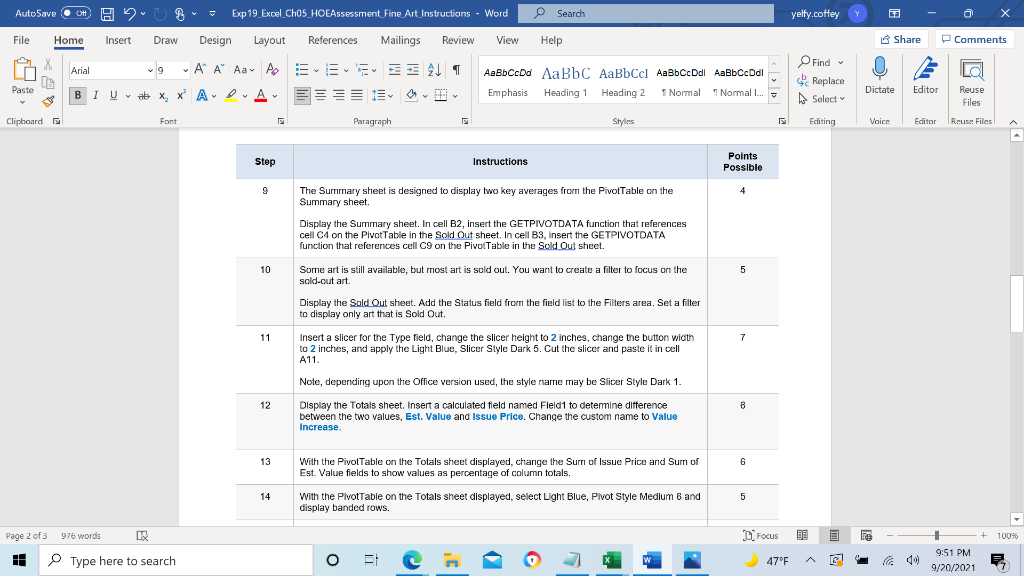Open the Select dropdown in Editing

pyautogui.click(x=827, y=99)
